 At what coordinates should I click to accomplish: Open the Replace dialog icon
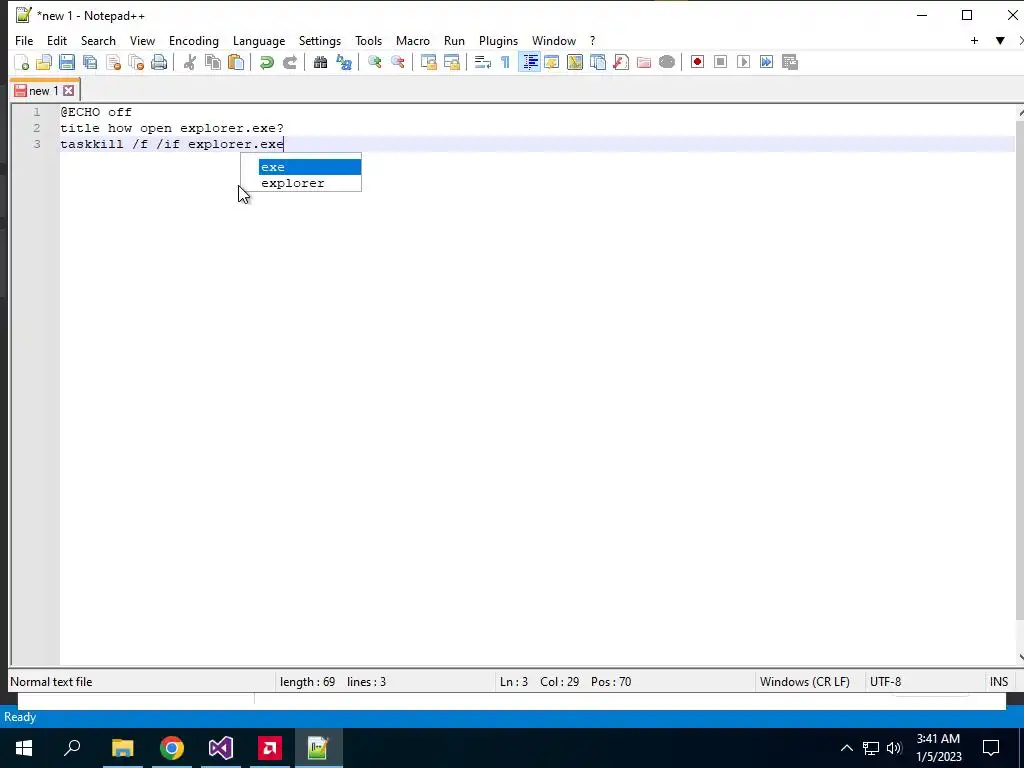coord(344,62)
